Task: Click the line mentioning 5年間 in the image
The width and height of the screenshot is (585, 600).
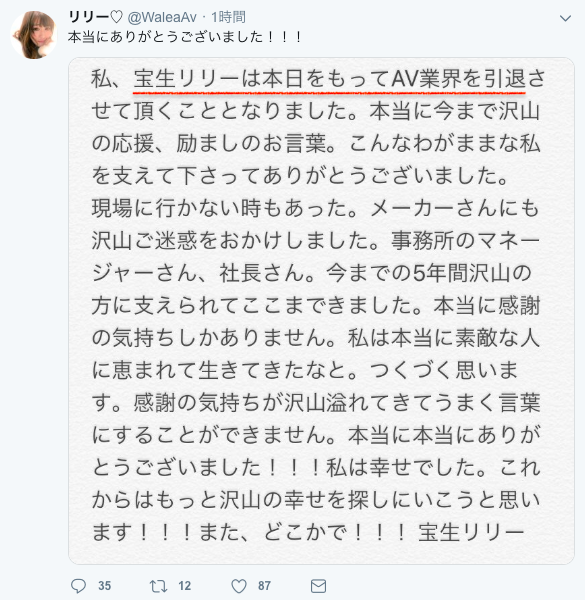Action: point(311,273)
